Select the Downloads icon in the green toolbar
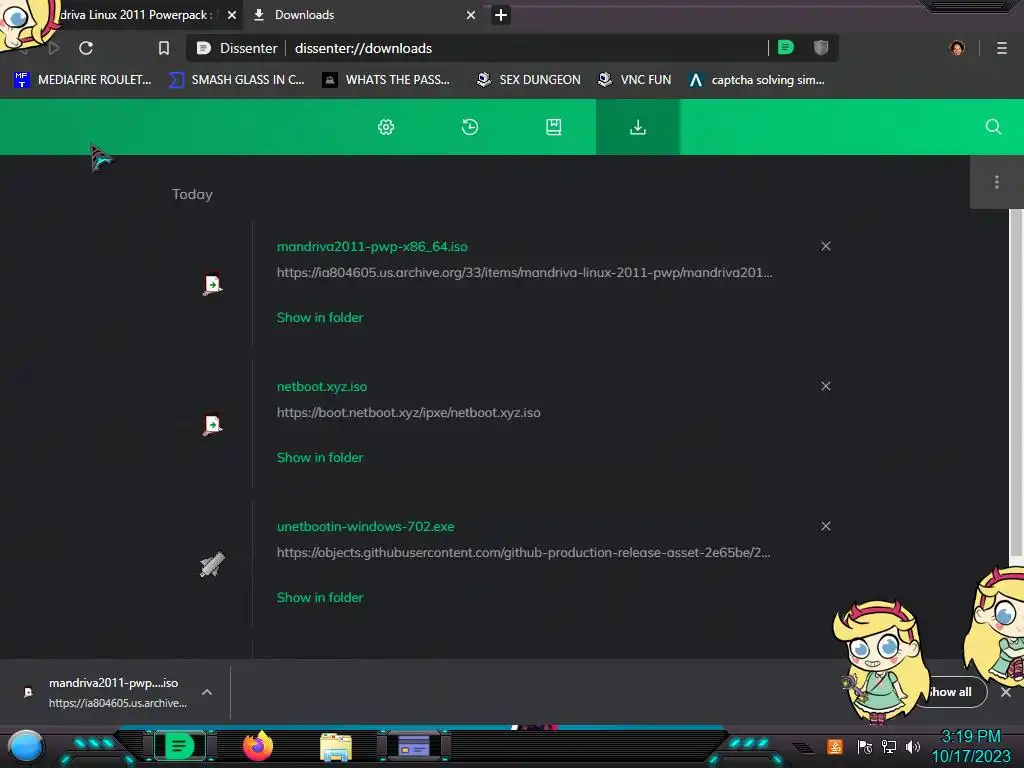This screenshot has width=1024, height=768. coord(637,127)
